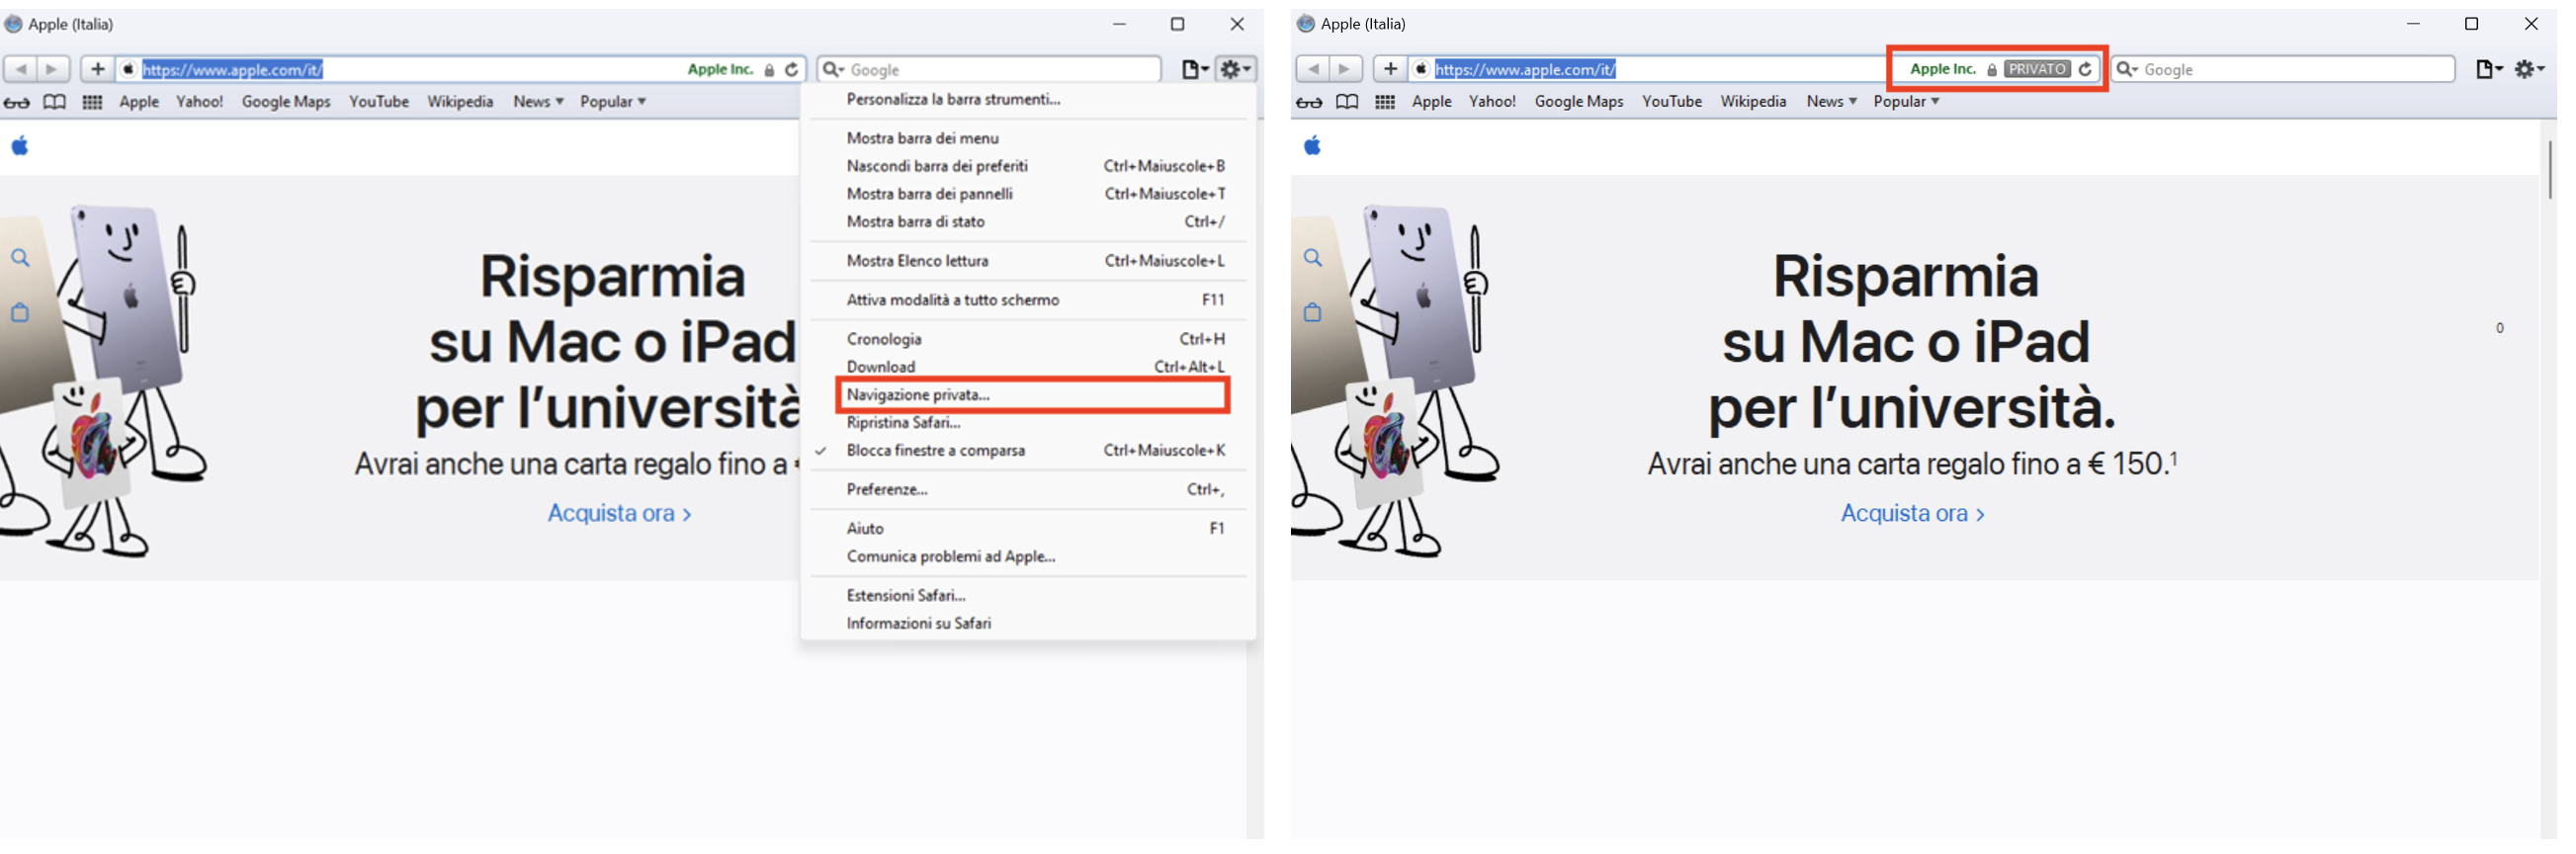Open Download from the gear menu
The width and height of the screenshot is (2576, 854).
pyautogui.click(x=1028, y=367)
